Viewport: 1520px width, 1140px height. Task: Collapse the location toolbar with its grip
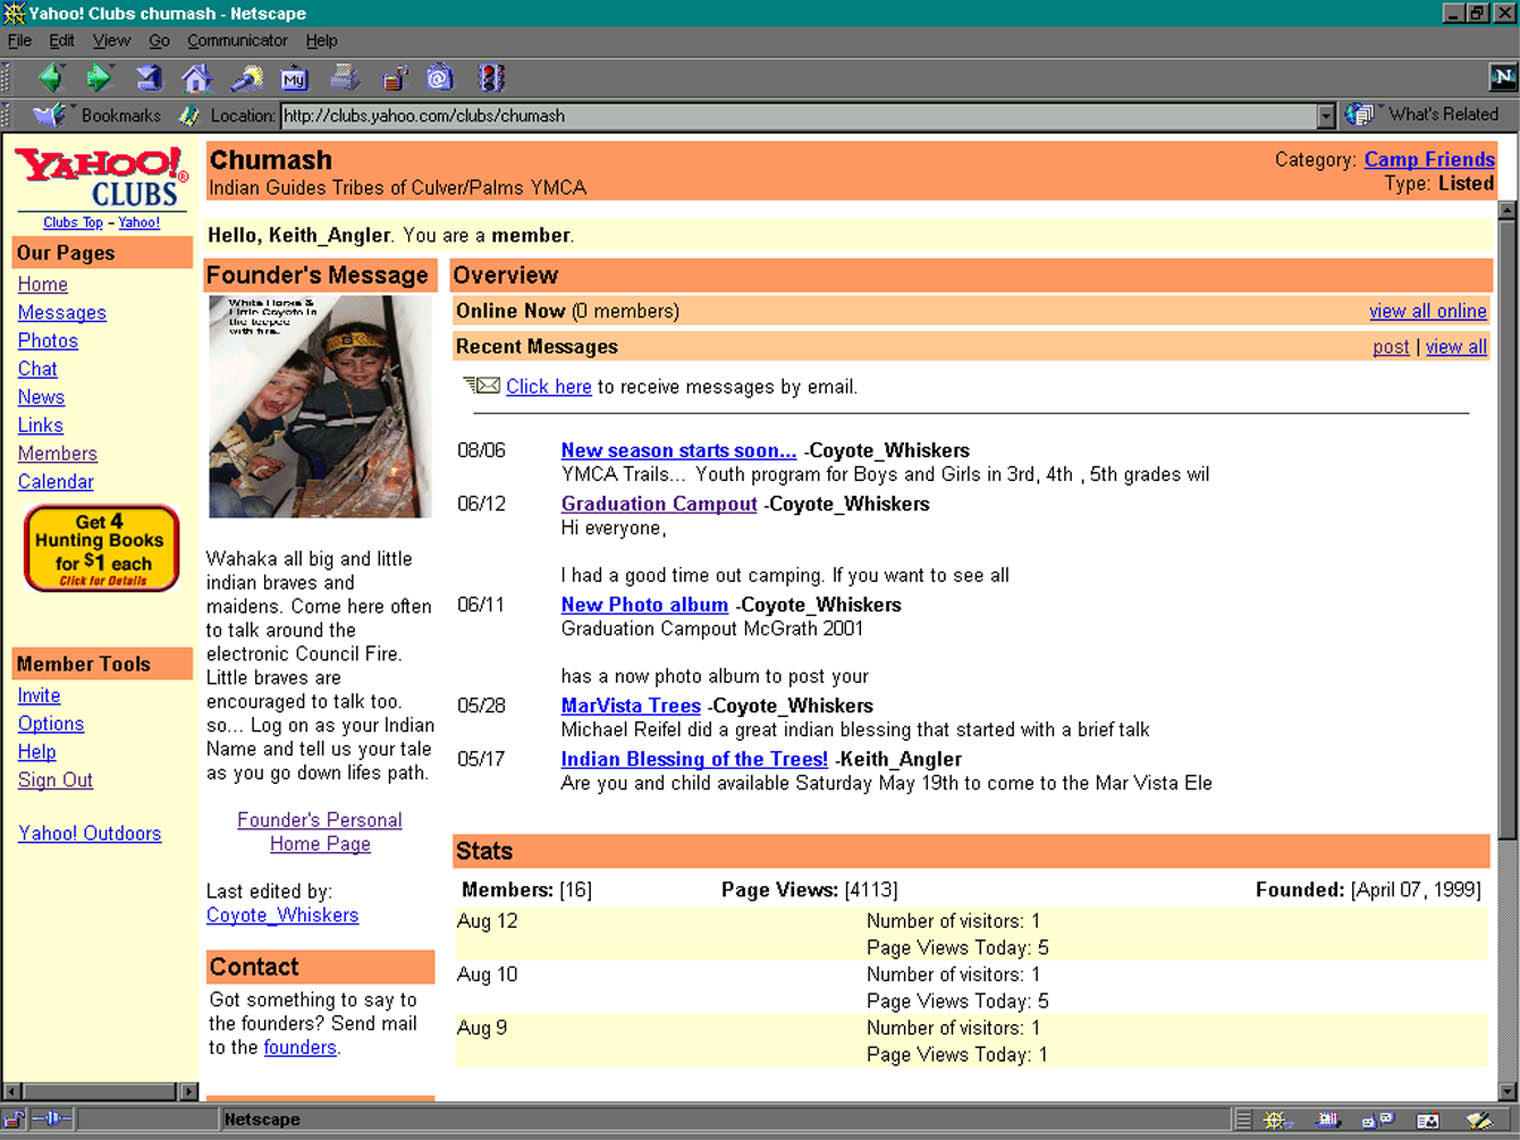[6, 115]
